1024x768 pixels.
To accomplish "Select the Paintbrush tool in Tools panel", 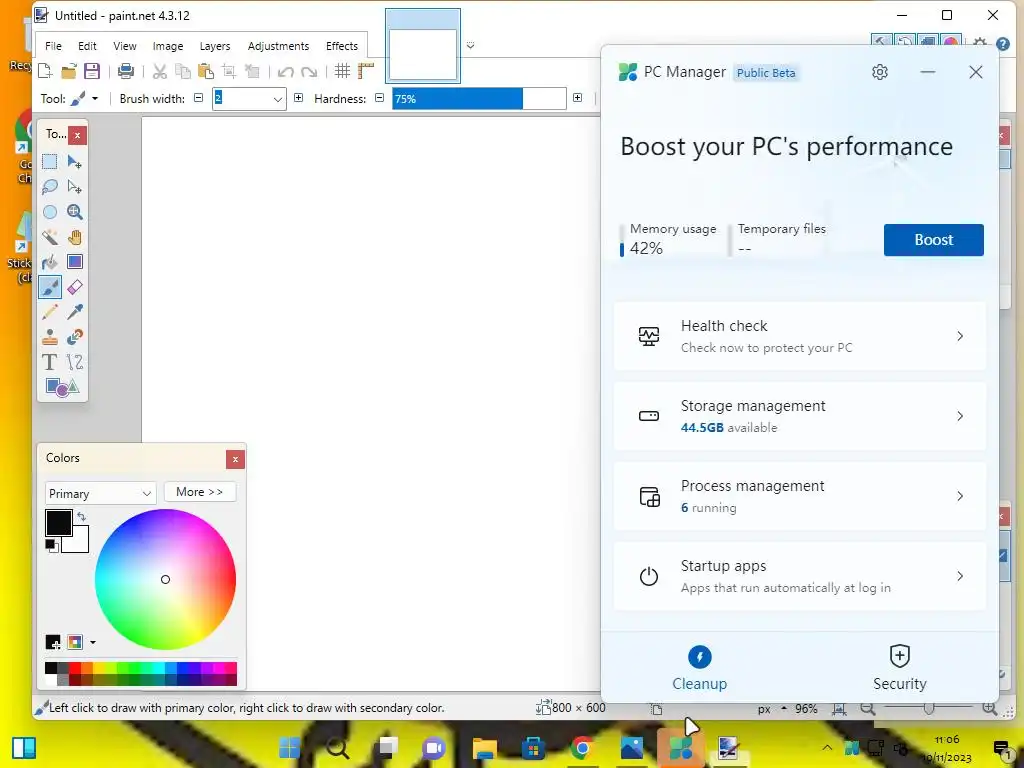I will (x=50, y=287).
